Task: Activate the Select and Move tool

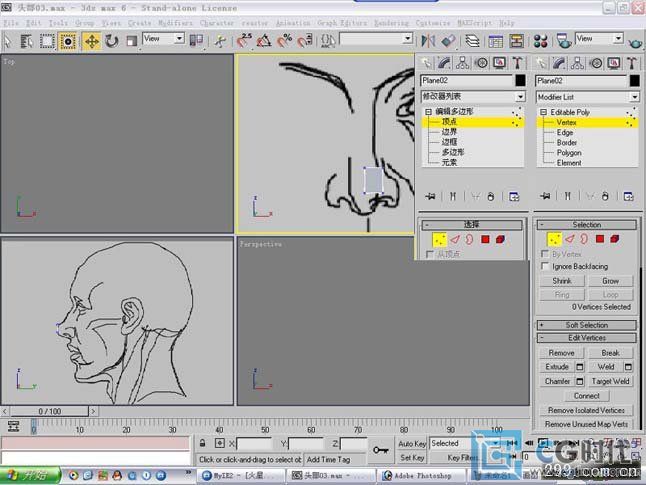Action: click(91, 41)
